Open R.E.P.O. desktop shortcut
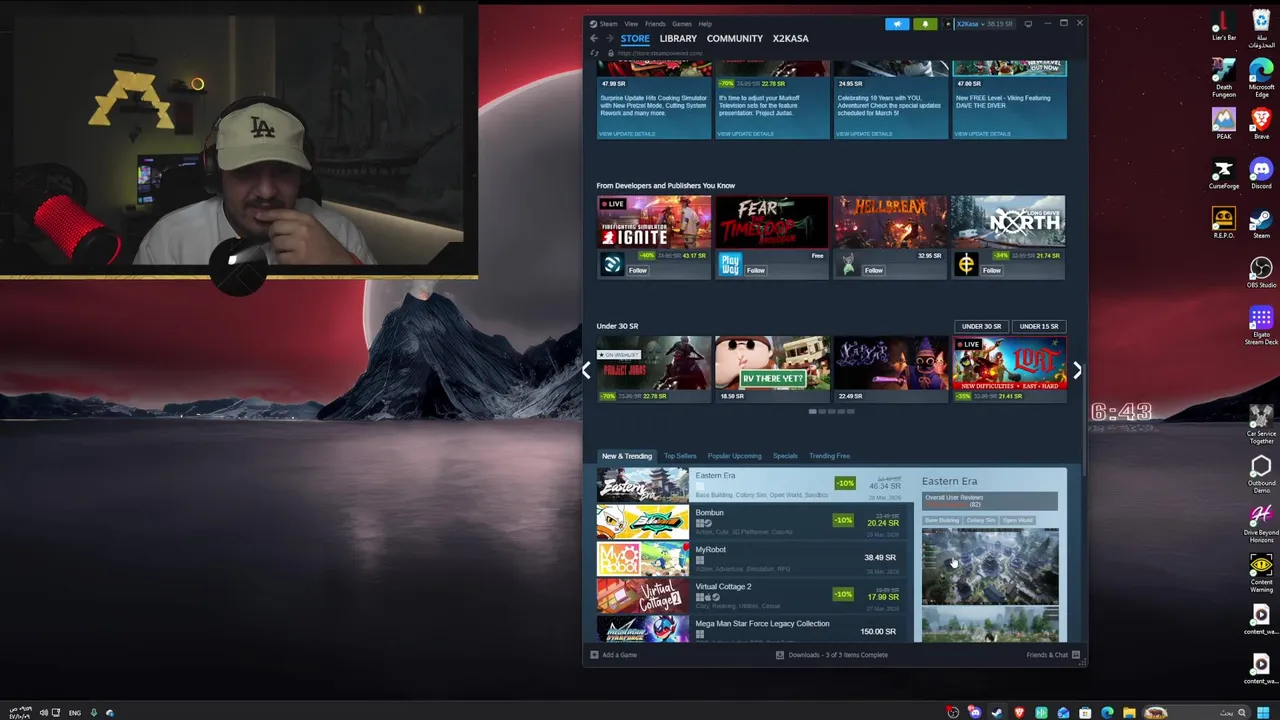 [1224, 222]
